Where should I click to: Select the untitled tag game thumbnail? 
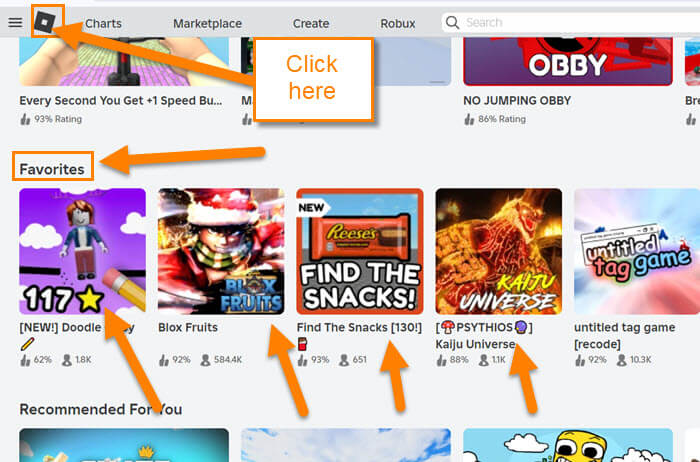(x=637, y=251)
